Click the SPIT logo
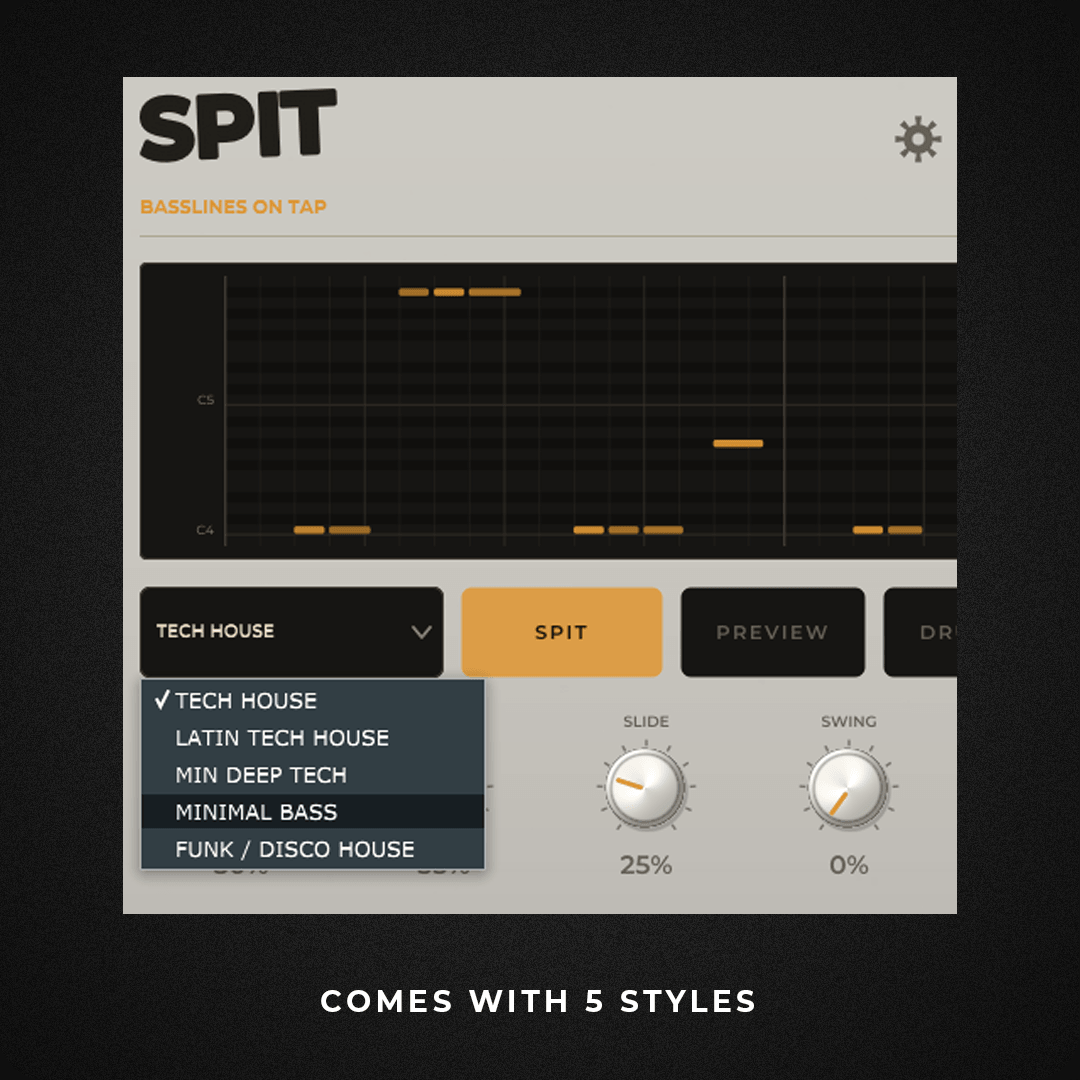1080x1080 pixels. (238, 125)
